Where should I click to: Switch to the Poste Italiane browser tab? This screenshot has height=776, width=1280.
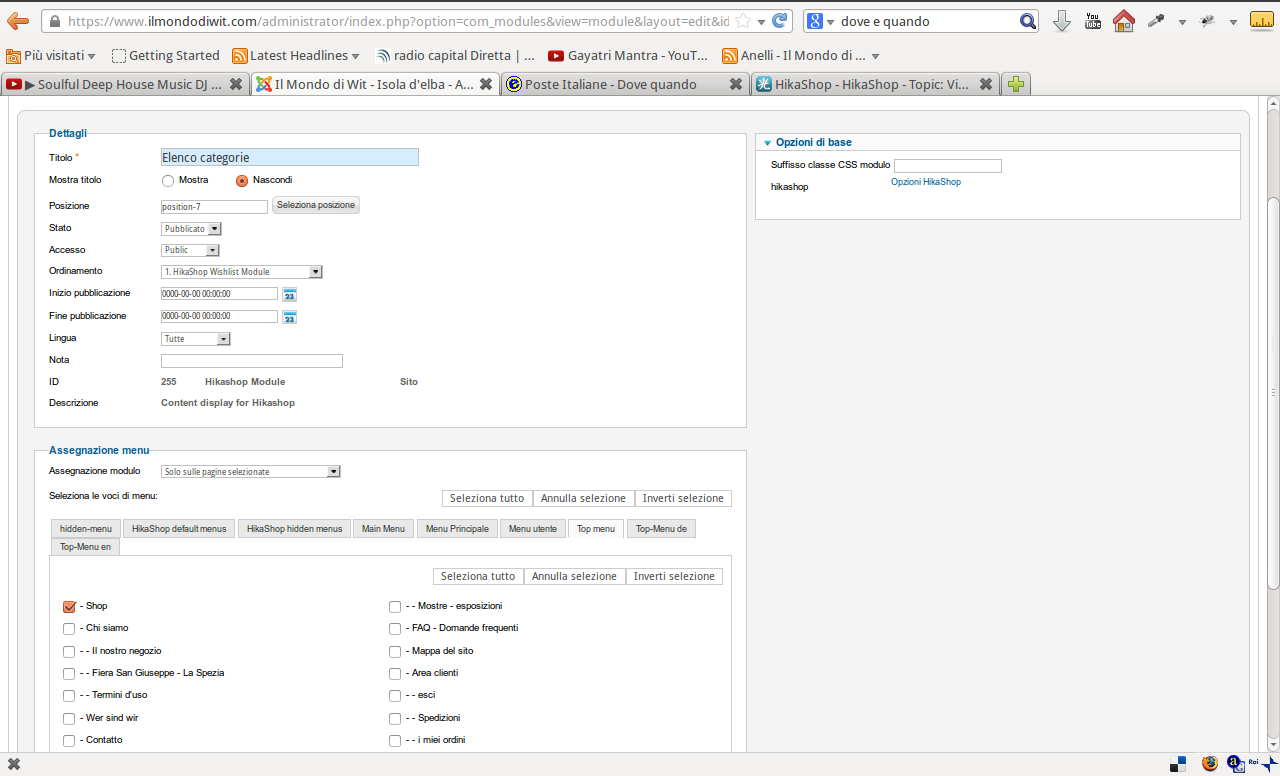coord(625,85)
